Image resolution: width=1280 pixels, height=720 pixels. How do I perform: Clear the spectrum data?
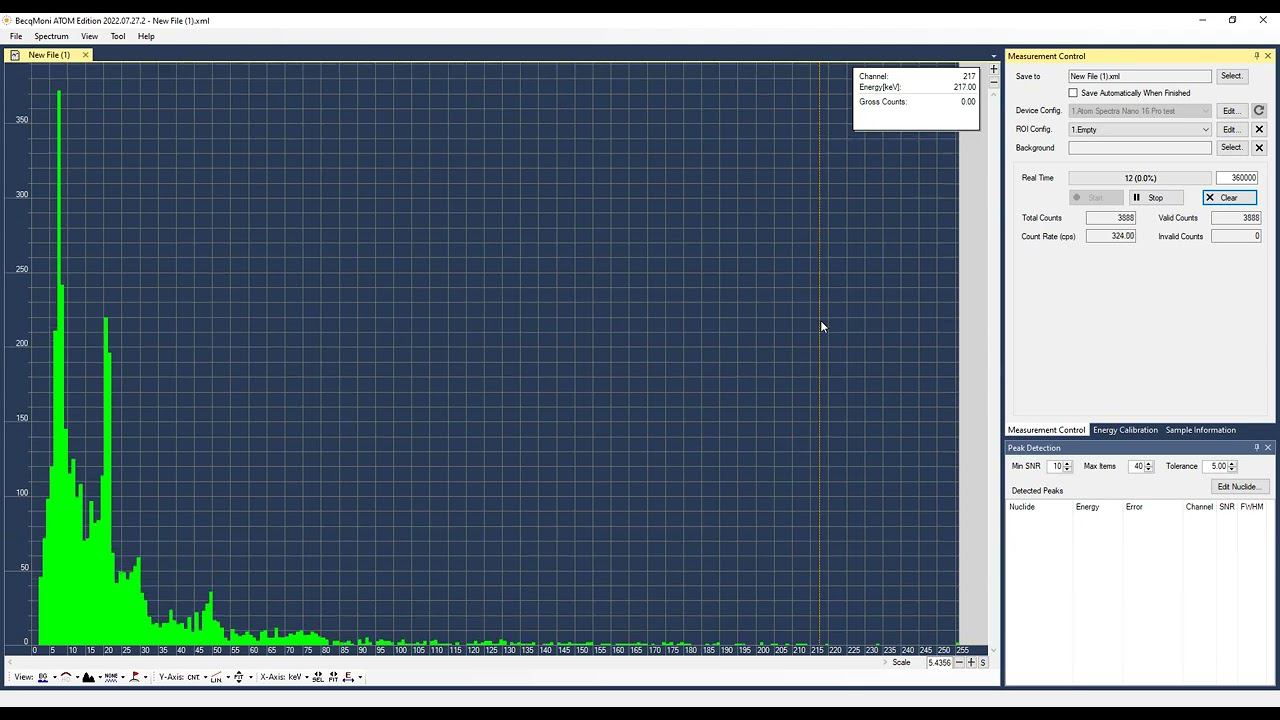pyautogui.click(x=1229, y=198)
